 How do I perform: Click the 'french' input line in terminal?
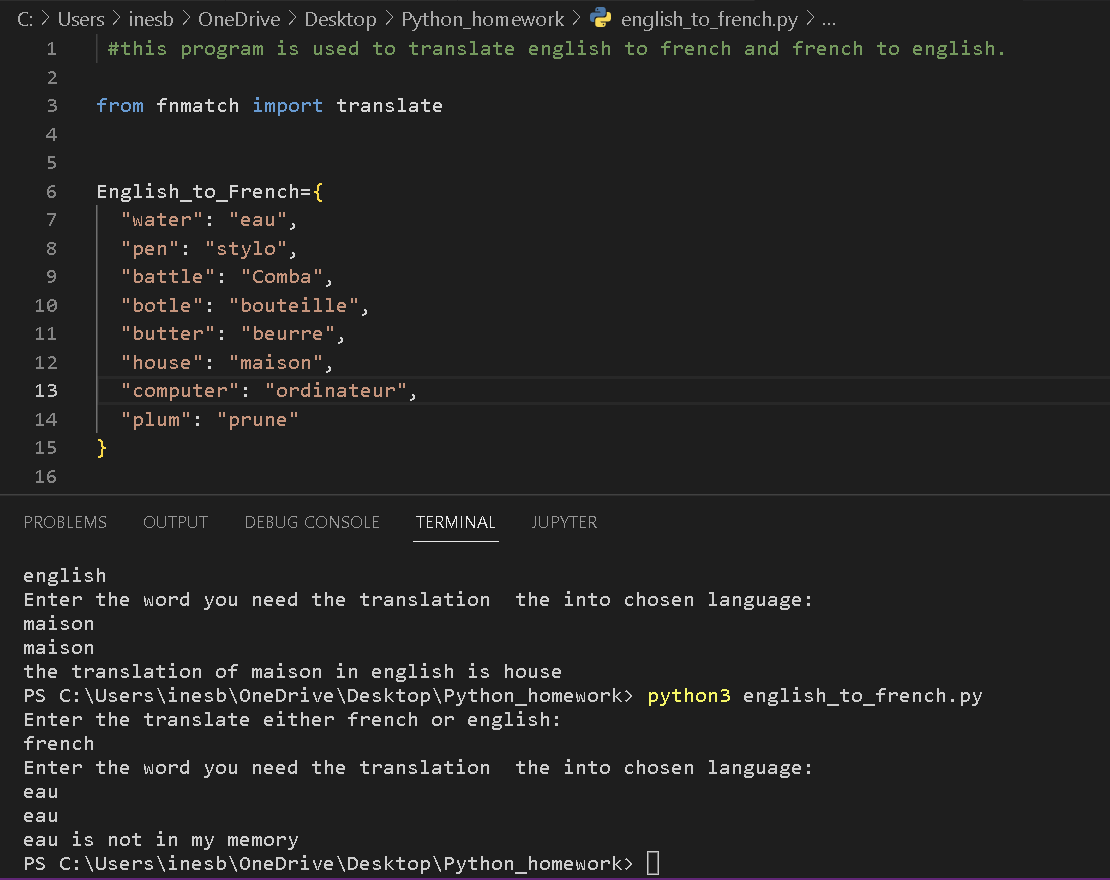tap(59, 744)
